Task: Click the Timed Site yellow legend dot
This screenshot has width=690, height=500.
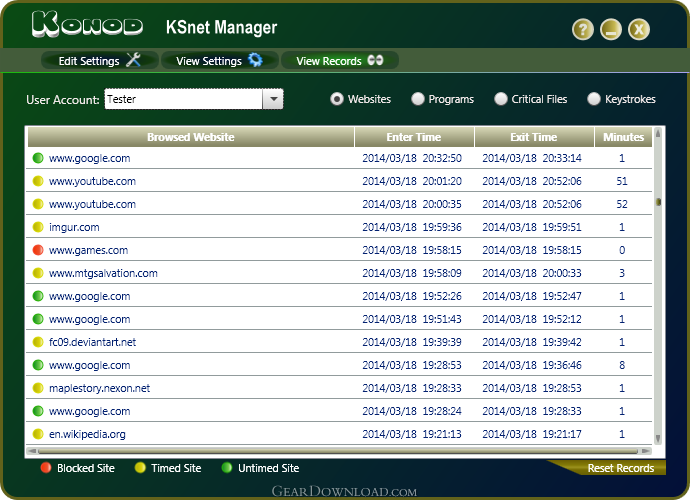Action: pos(140,467)
